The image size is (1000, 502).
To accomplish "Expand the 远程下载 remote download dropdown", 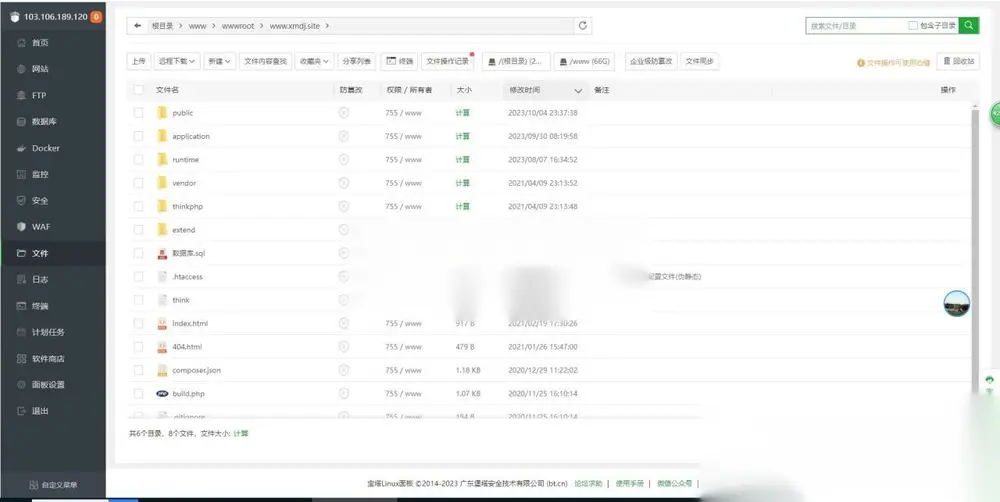I will [177, 61].
